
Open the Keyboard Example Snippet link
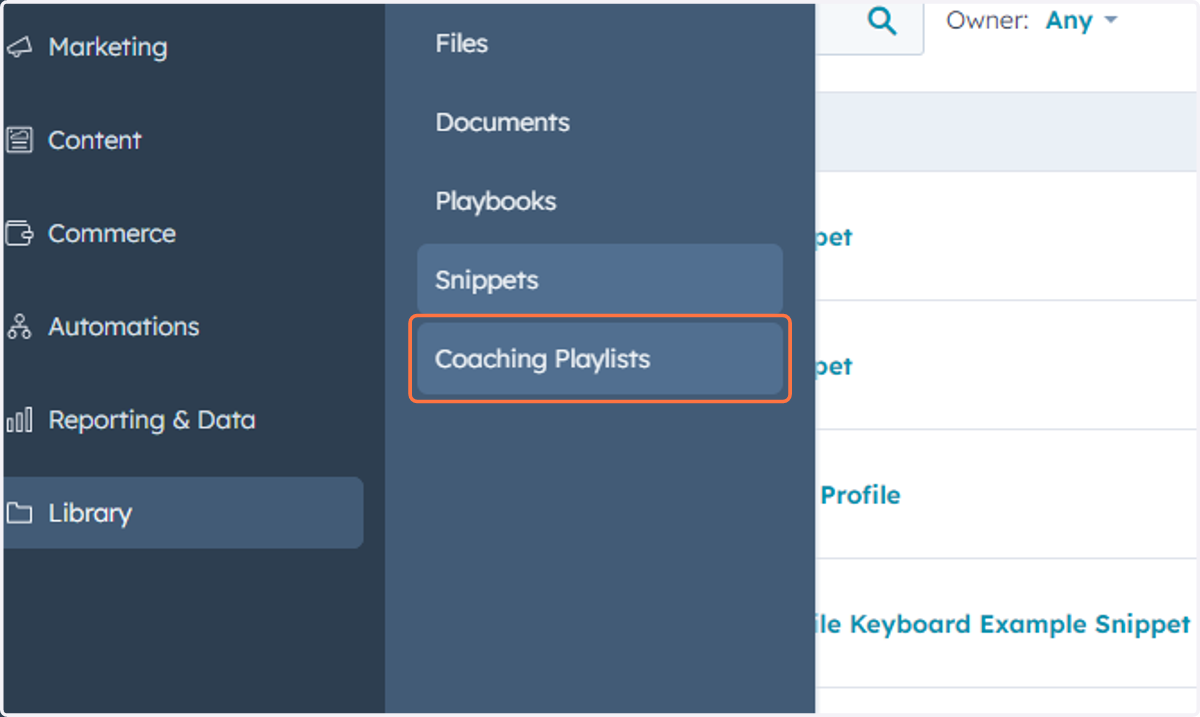click(1005, 625)
